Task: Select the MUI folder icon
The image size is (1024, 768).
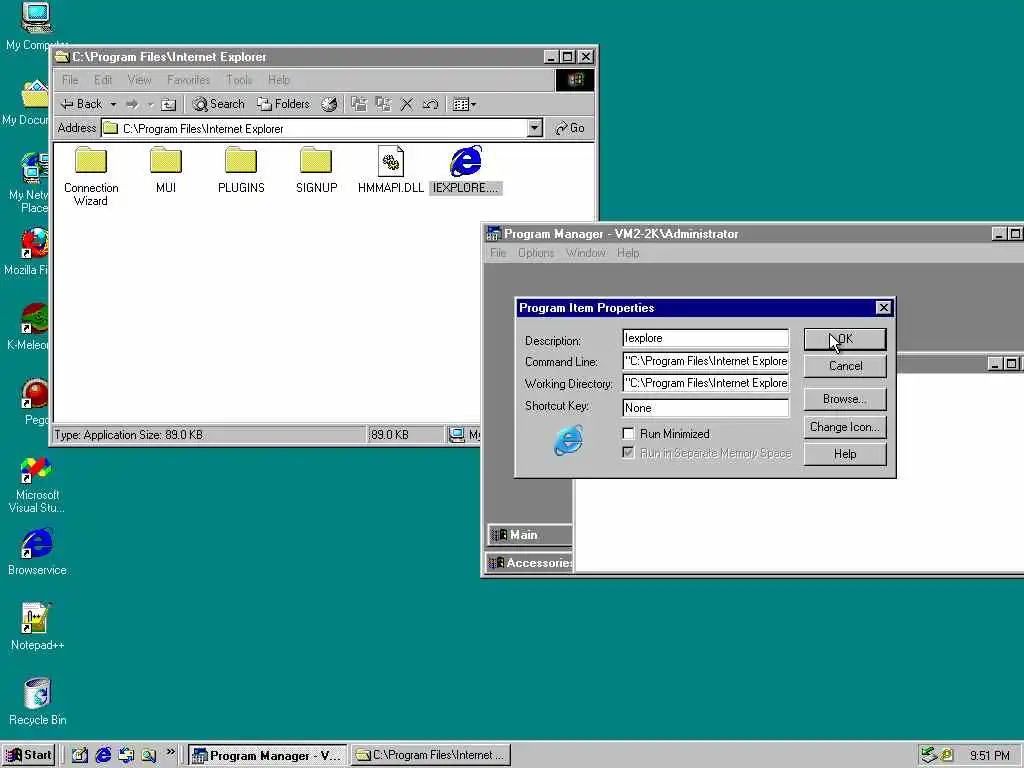Action: point(166,161)
